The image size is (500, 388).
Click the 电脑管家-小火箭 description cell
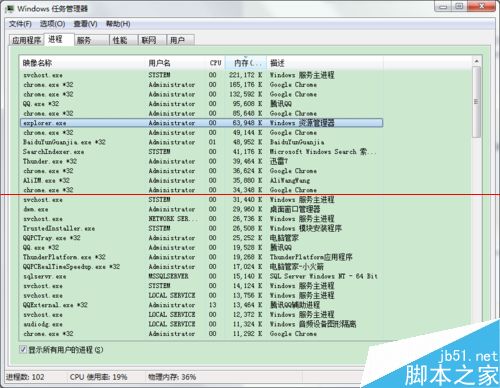click(296, 267)
